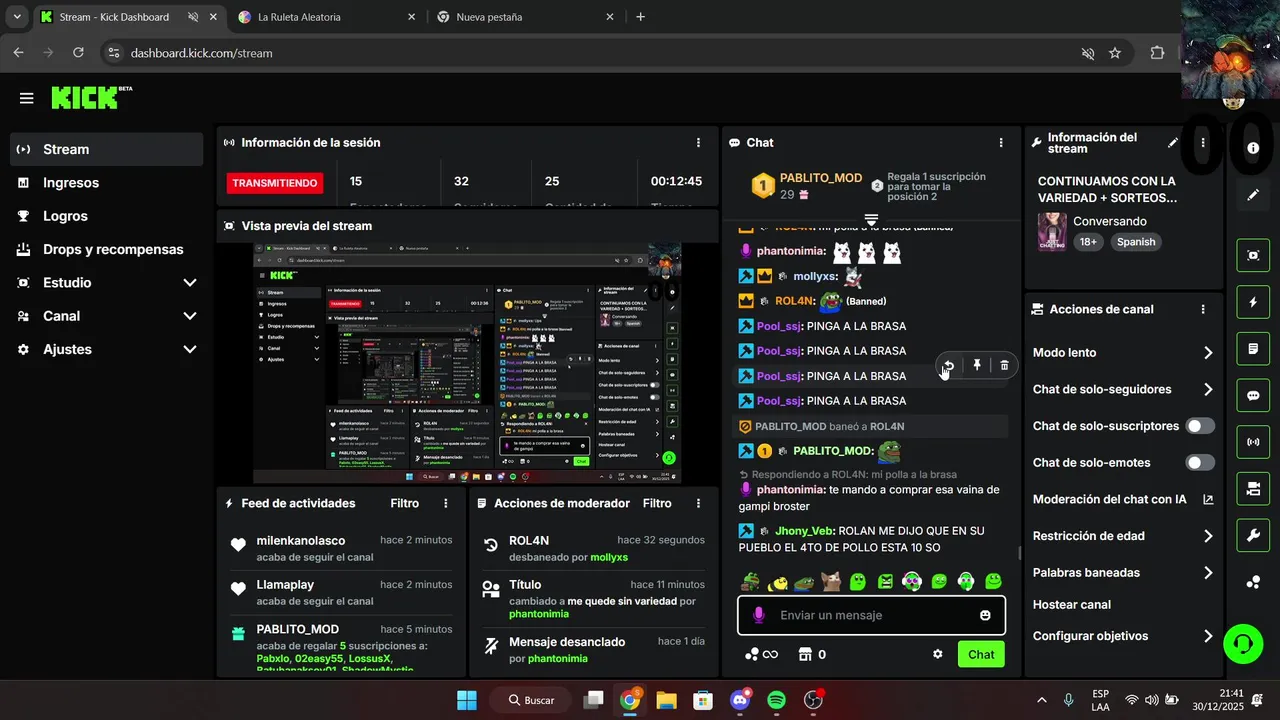Enable Chat de solo-suscriptores switch
Viewport: 1280px width, 720px height.
(1200, 426)
